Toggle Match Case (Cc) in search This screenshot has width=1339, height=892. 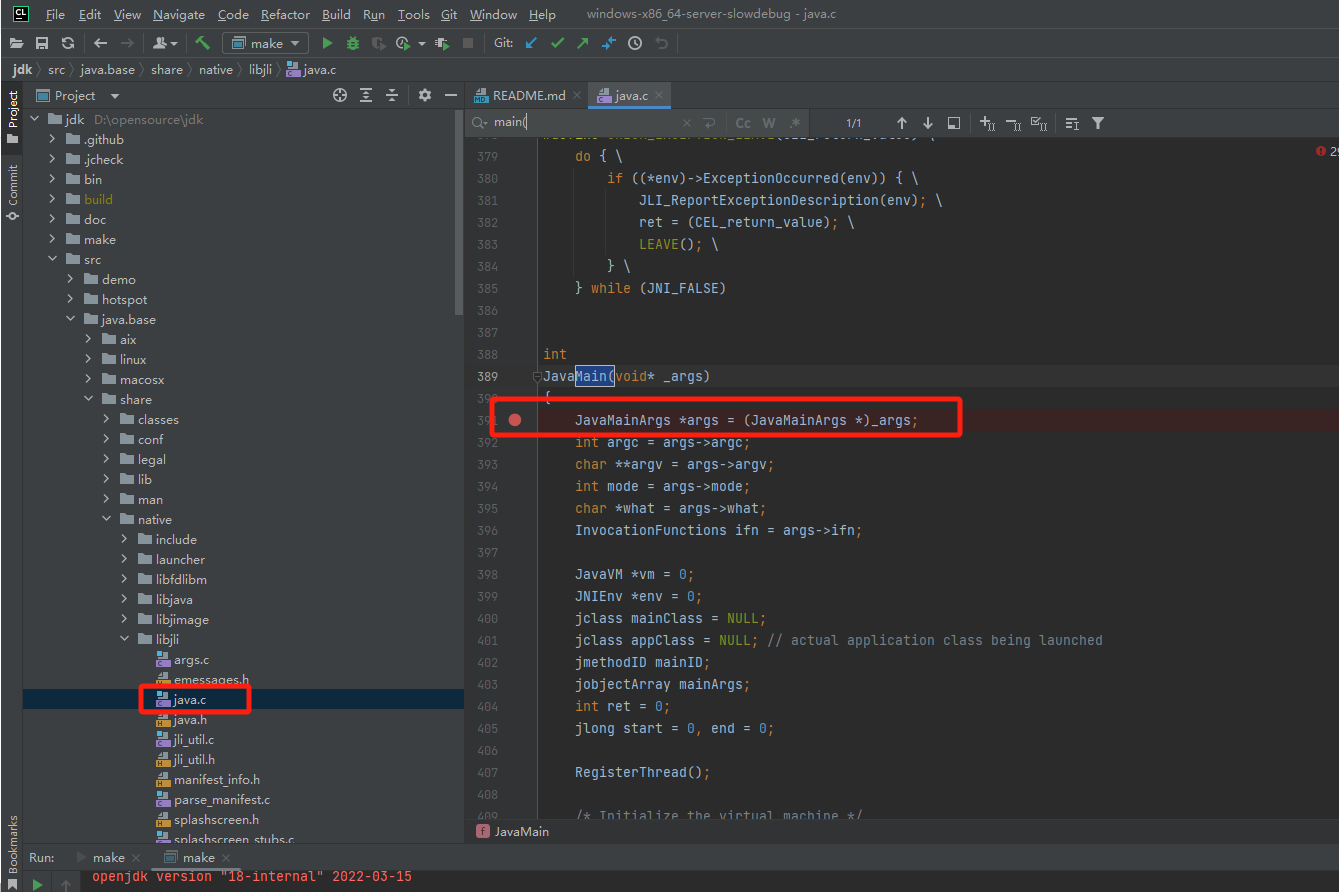[743, 123]
